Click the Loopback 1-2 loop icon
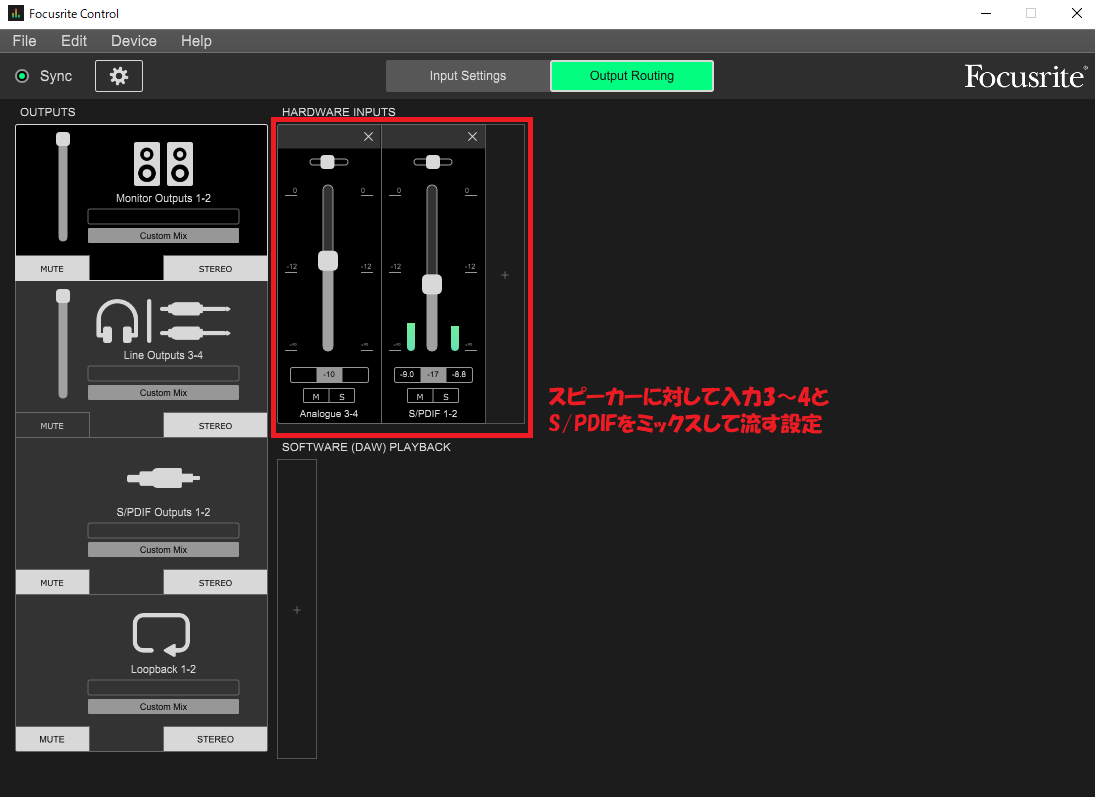Viewport: 1095px width, 797px height. pos(161,635)
